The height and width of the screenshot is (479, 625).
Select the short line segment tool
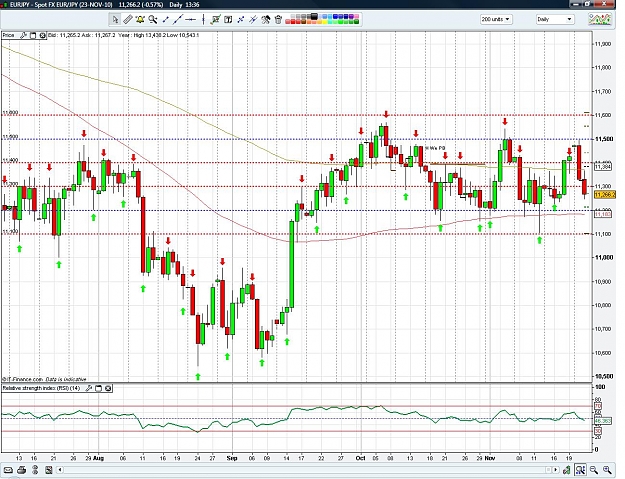[165, 19]
